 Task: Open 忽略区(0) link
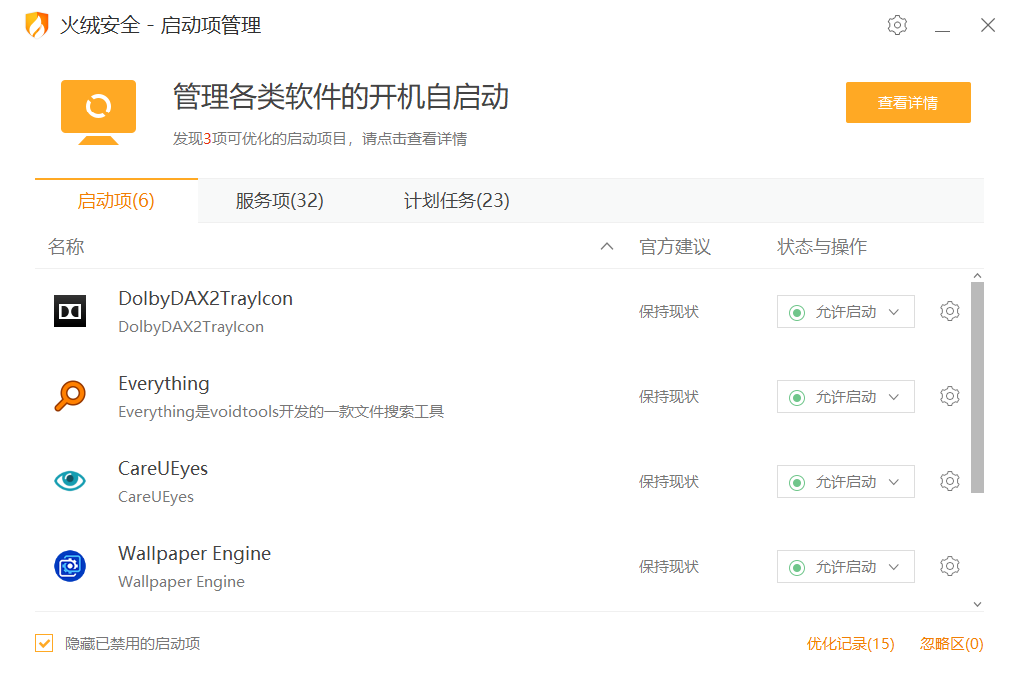point(951,644)
